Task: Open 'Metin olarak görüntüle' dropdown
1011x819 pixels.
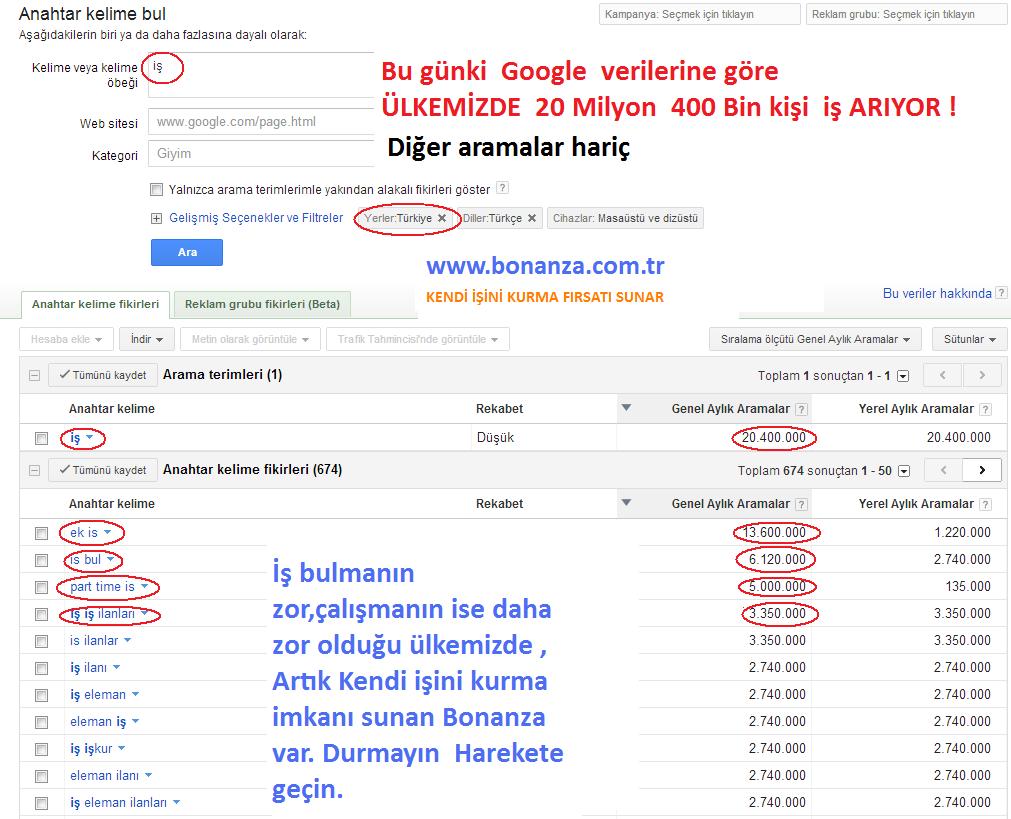Action: point(250,339)
